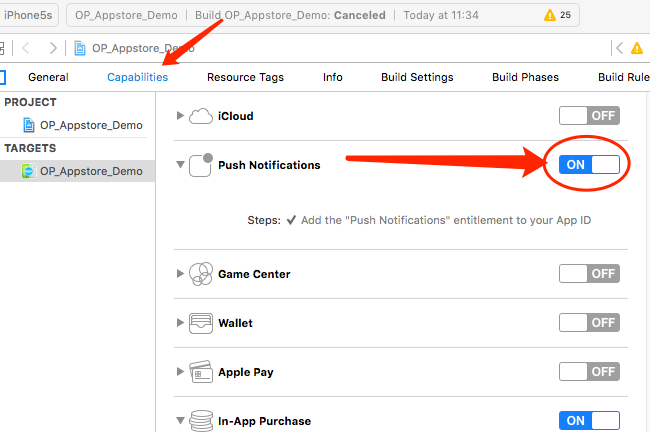Collapse the In-App Purchase section
Image resolution: width=650 pixels, height=432 pixels.
coord(180,420)
